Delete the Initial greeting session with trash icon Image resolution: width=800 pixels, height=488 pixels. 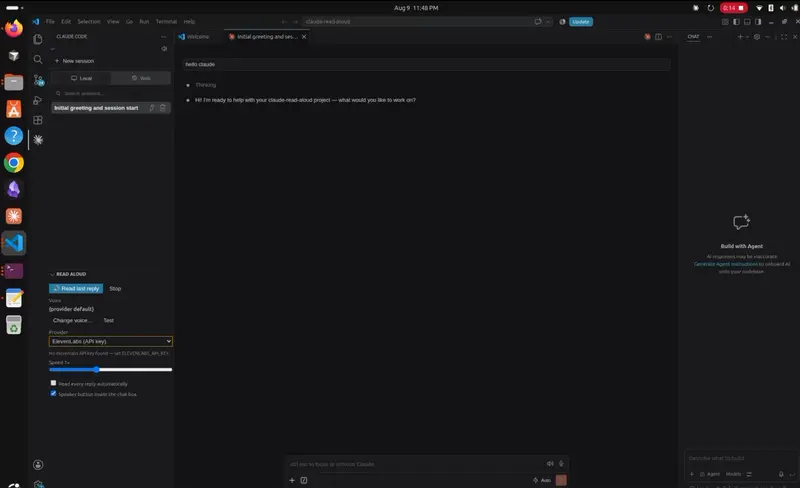(x=163, y=108)
